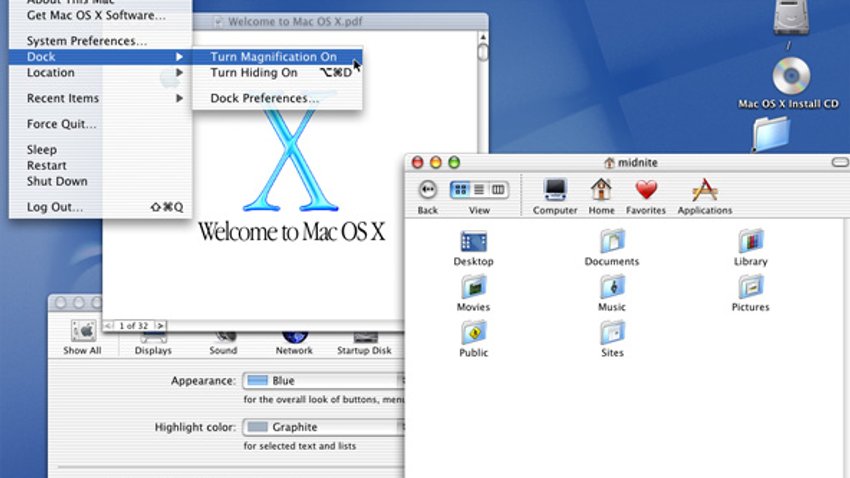
Task: Zoom the midnite window with green button
Action: coord(454,162)
